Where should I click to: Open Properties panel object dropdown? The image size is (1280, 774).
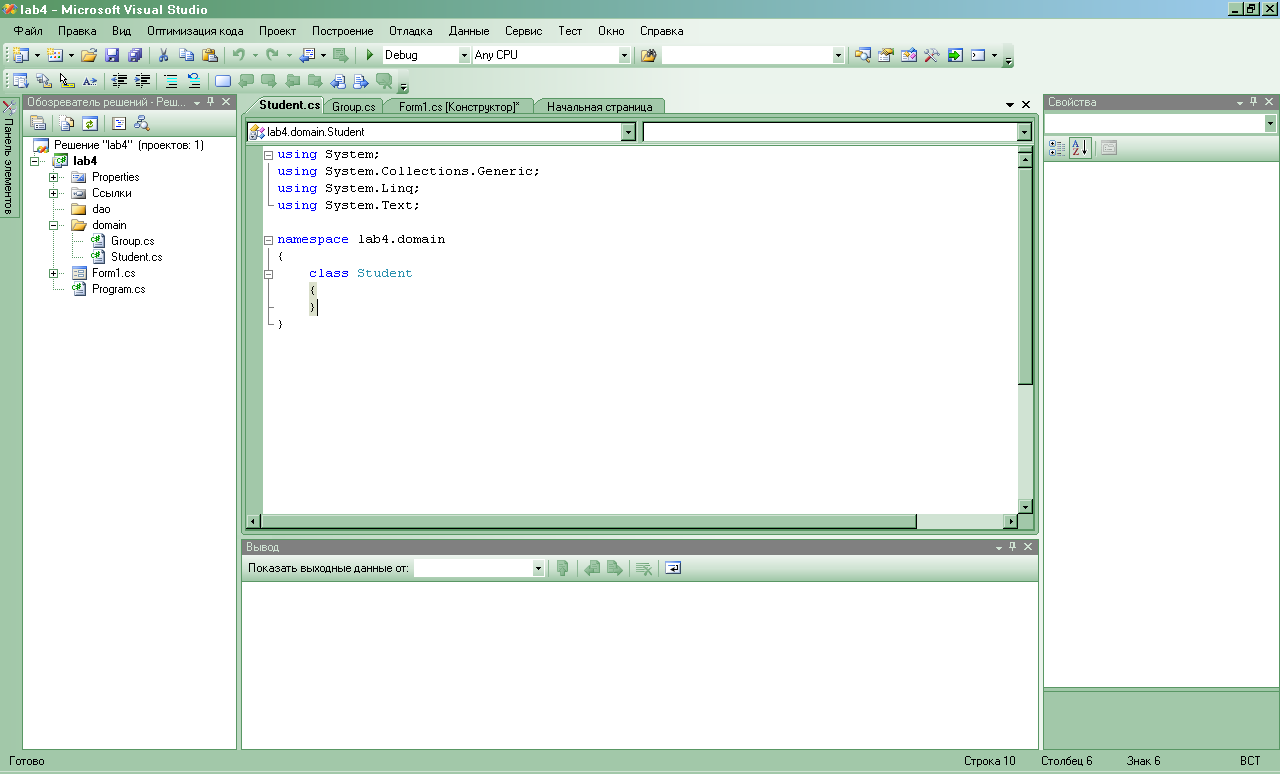tap(1270, 123)
